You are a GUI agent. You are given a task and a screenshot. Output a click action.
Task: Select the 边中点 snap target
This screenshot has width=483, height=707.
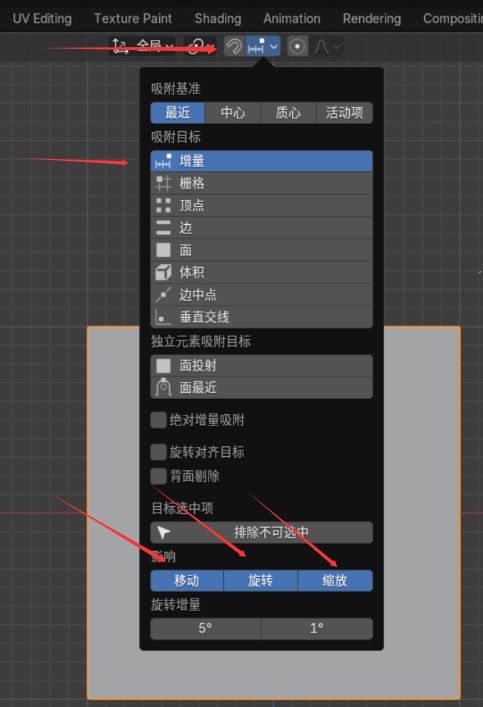[x=262, y=295]
